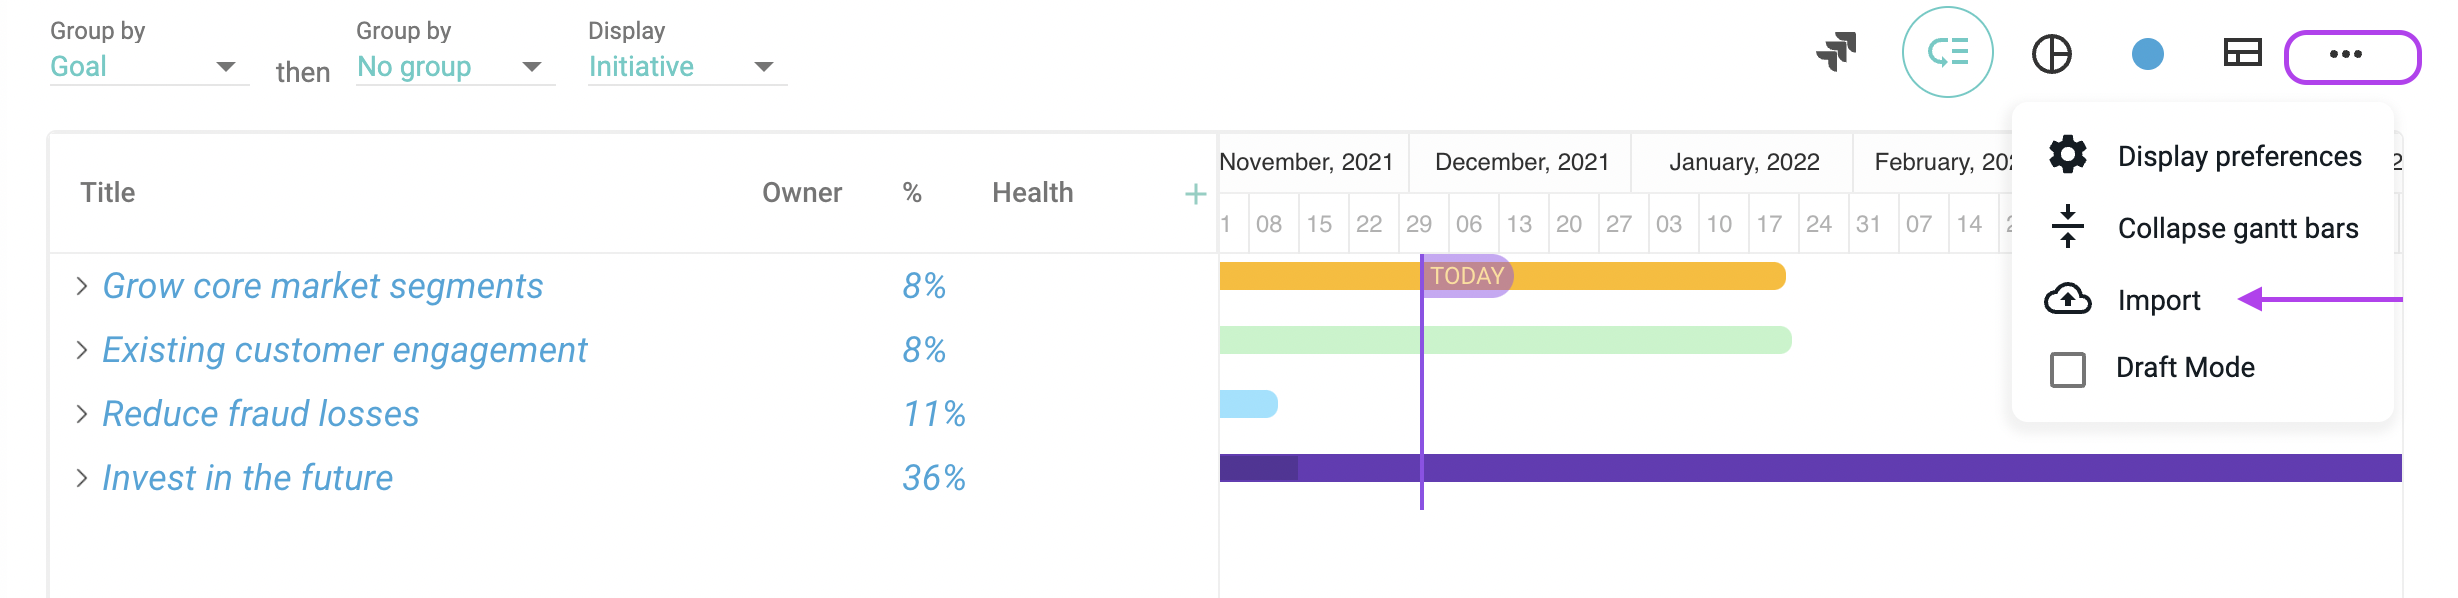This screenshot has height=598, width=2458.
Task: Open the Group by Goal dropdown
Action: pyautogui.click(x=148, y=66)
